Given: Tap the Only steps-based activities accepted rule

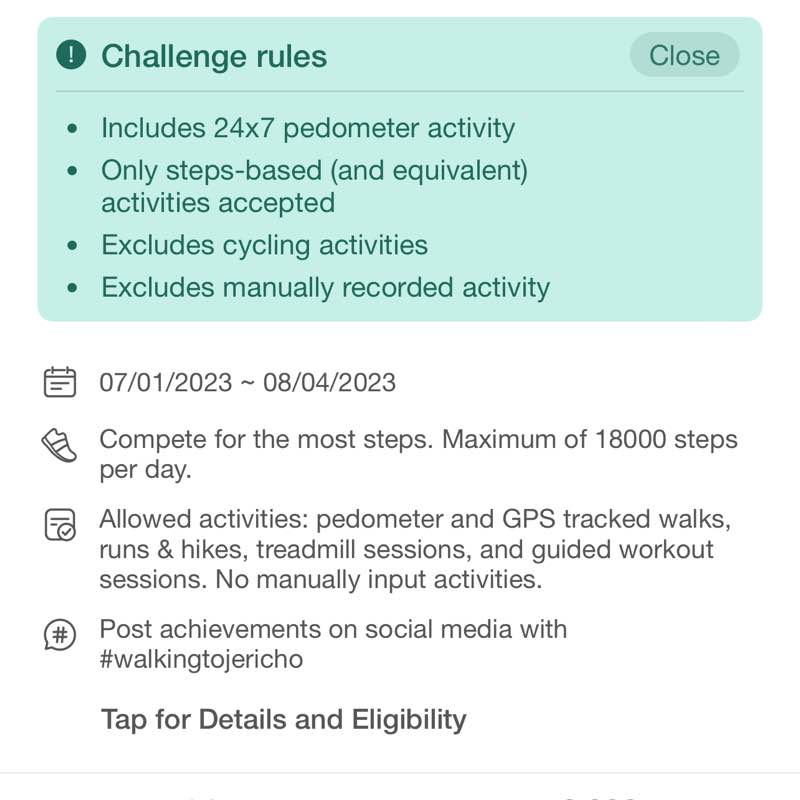Looking at the screenshot, I should coord(313,186).
